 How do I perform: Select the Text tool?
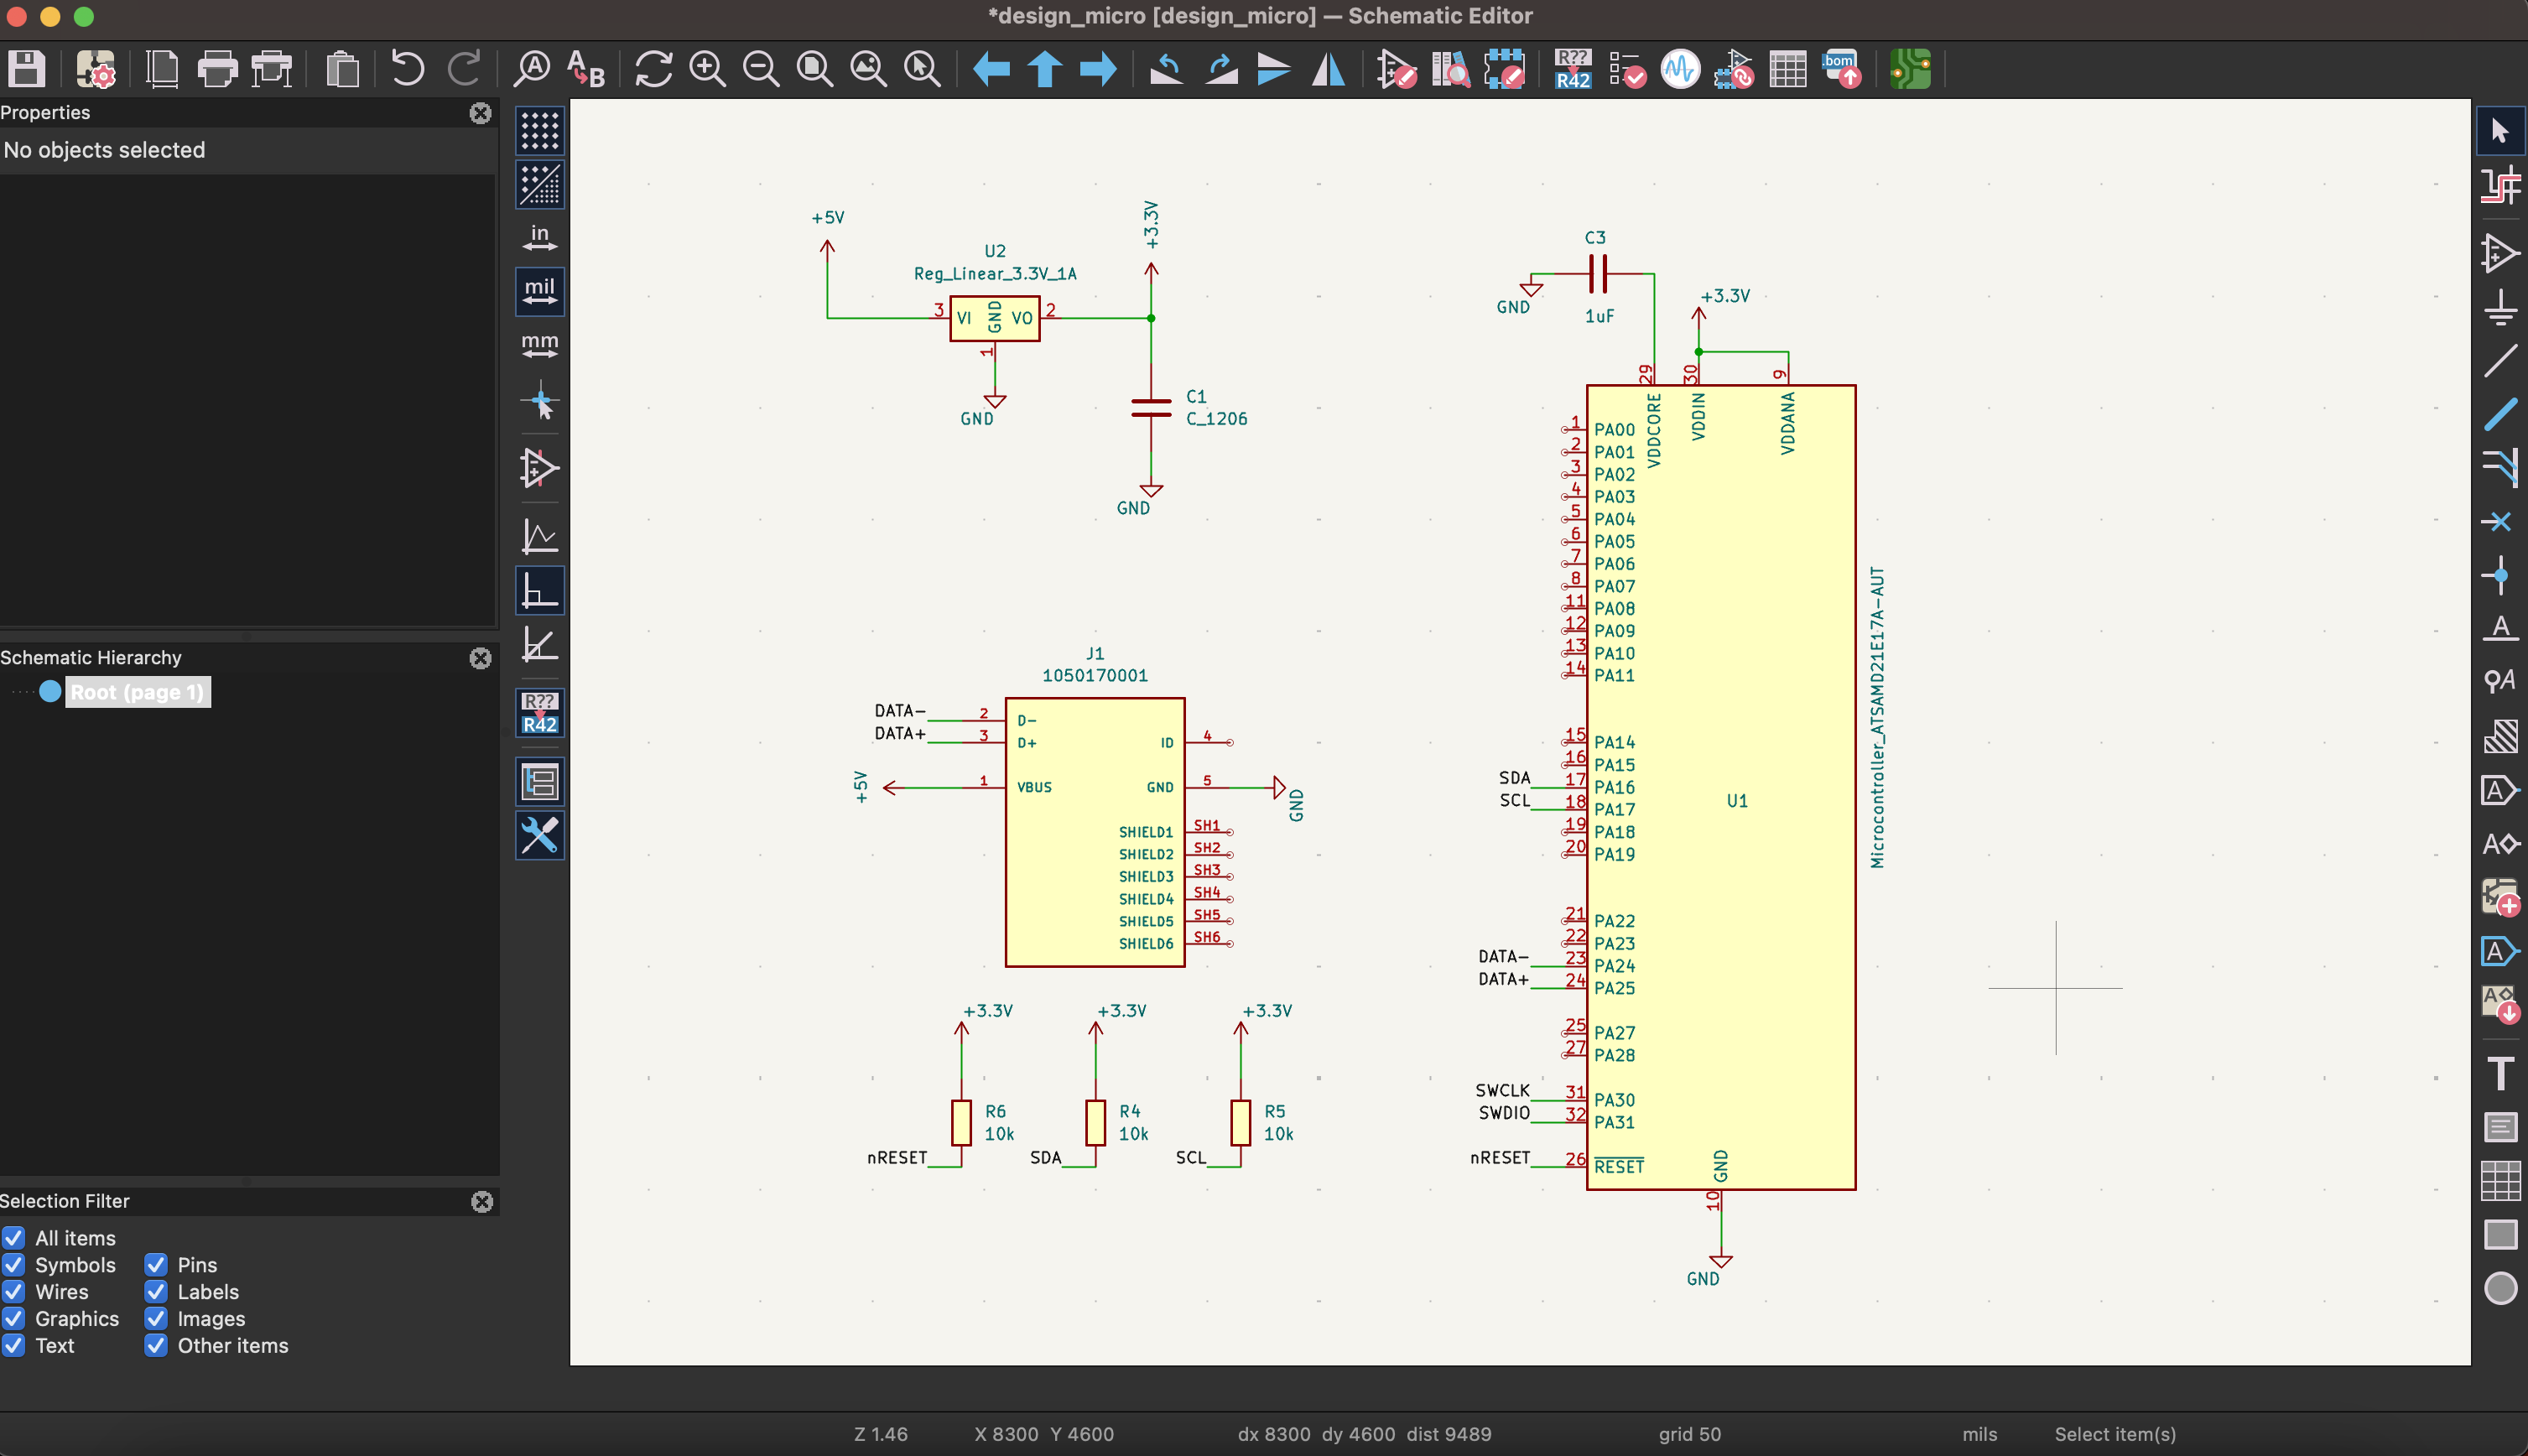2501,1073
